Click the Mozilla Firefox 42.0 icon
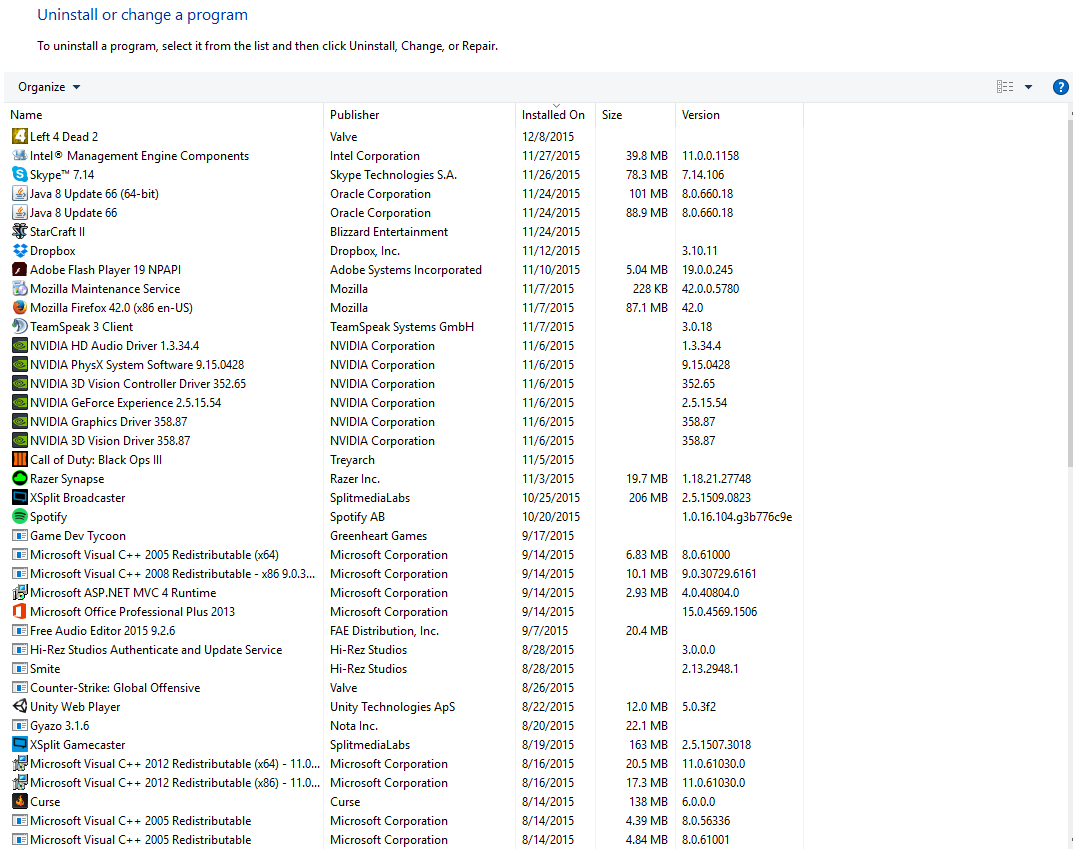 (x=20, y=307)
